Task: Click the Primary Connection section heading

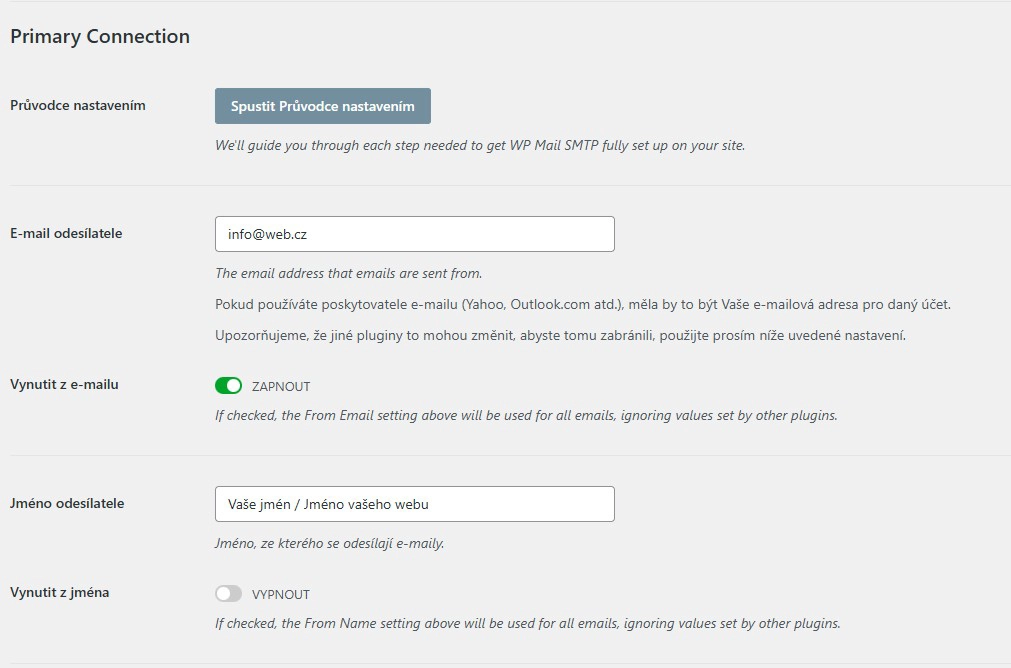Action: (99, 36)
